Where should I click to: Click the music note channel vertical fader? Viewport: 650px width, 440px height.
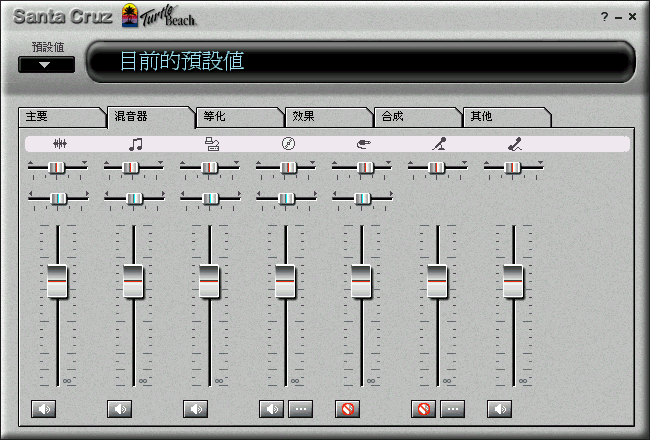[x=133, y=281]
